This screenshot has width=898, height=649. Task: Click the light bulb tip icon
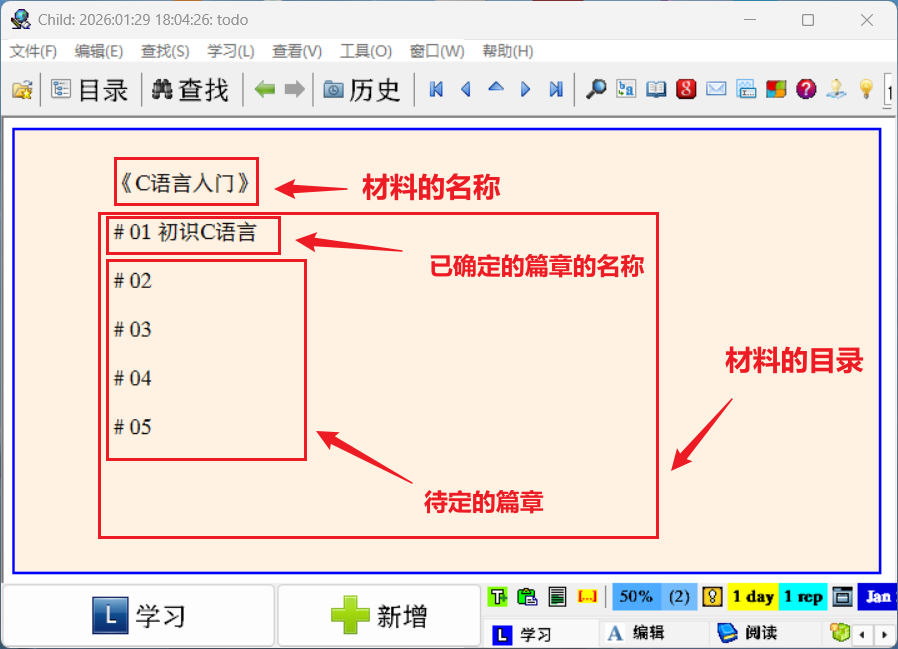867,89
